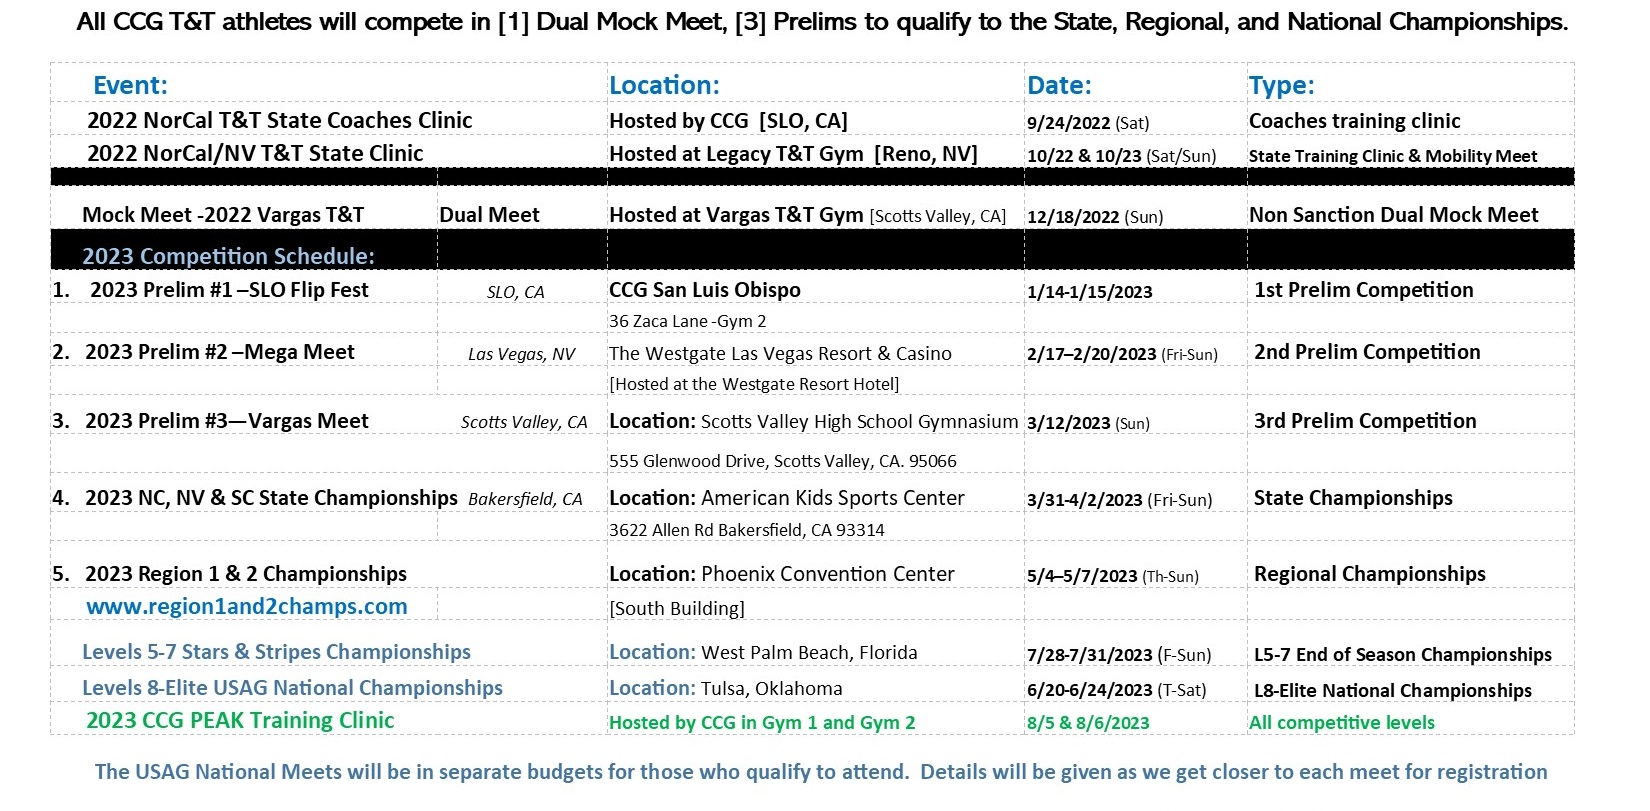The height and width of the screenshot is (811, 1650).
Task: Select the Mock Meet -2022 Vargas T&T cell
Action: point(223,215)
